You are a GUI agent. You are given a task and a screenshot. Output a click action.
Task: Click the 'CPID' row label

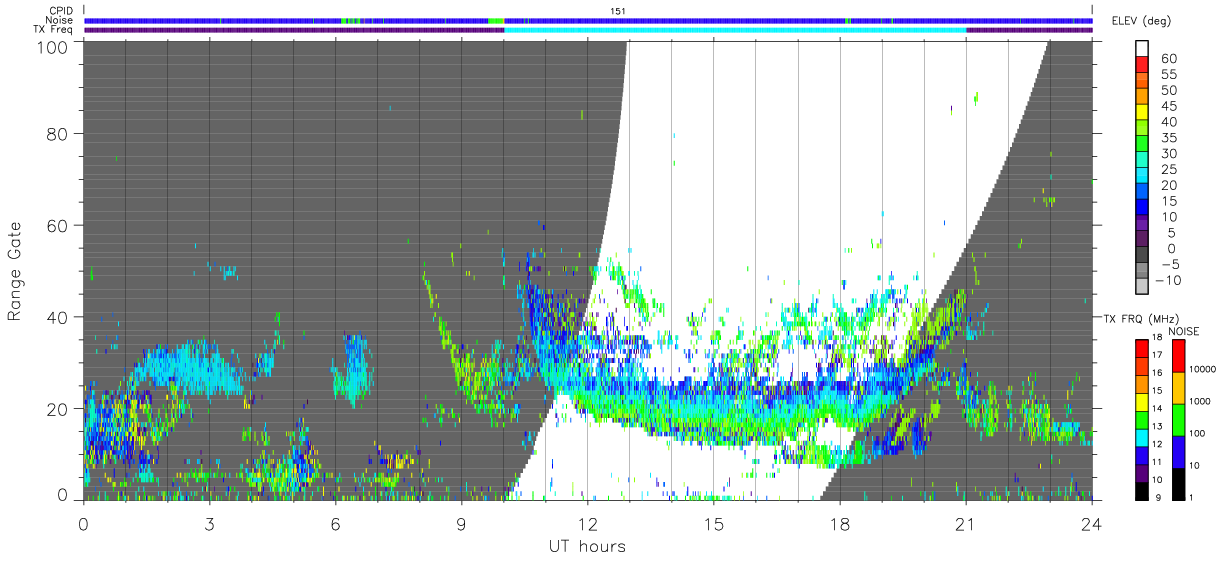click(x=61, y=11)
